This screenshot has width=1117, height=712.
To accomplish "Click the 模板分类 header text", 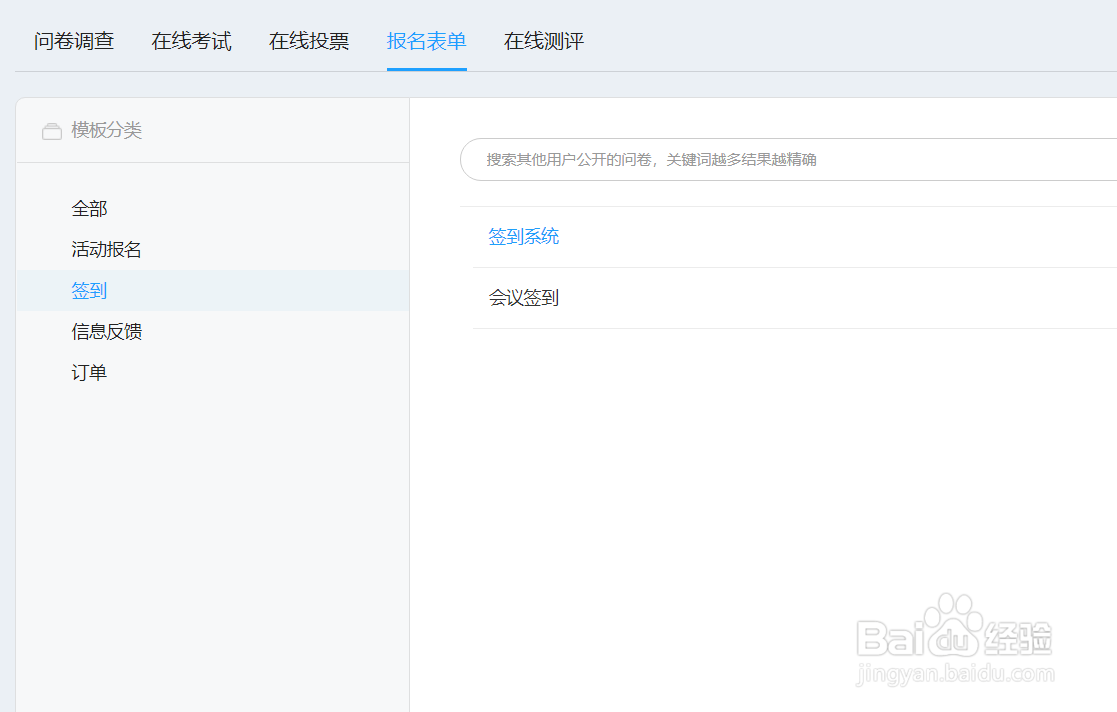I will coord(107,130).
